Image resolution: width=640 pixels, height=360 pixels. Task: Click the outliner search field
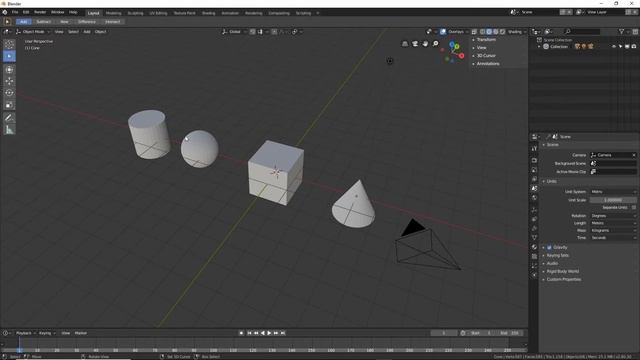583,31
